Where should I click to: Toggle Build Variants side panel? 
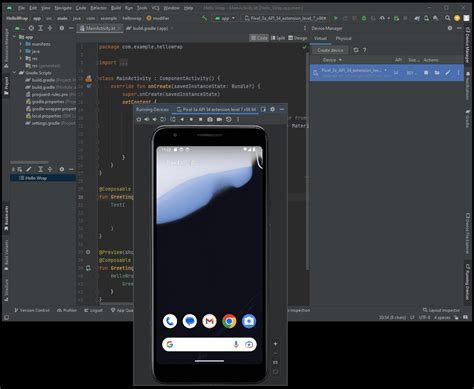pyautogui.click(x=6, y=255)
